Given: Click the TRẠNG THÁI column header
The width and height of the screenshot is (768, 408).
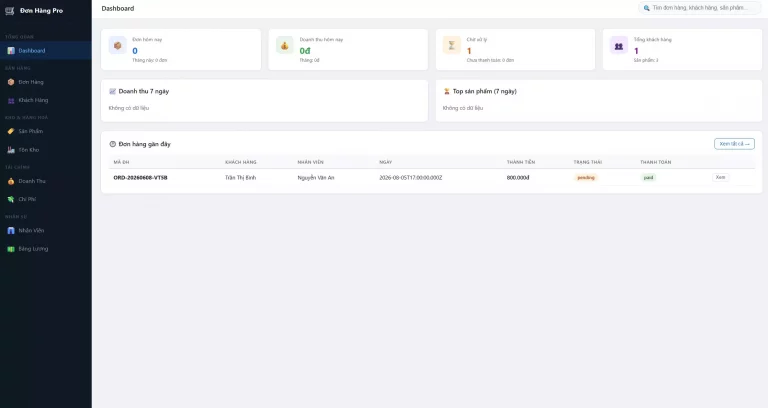Looking at the screenshot, I should pyautogui.click(x=588, y=162).
